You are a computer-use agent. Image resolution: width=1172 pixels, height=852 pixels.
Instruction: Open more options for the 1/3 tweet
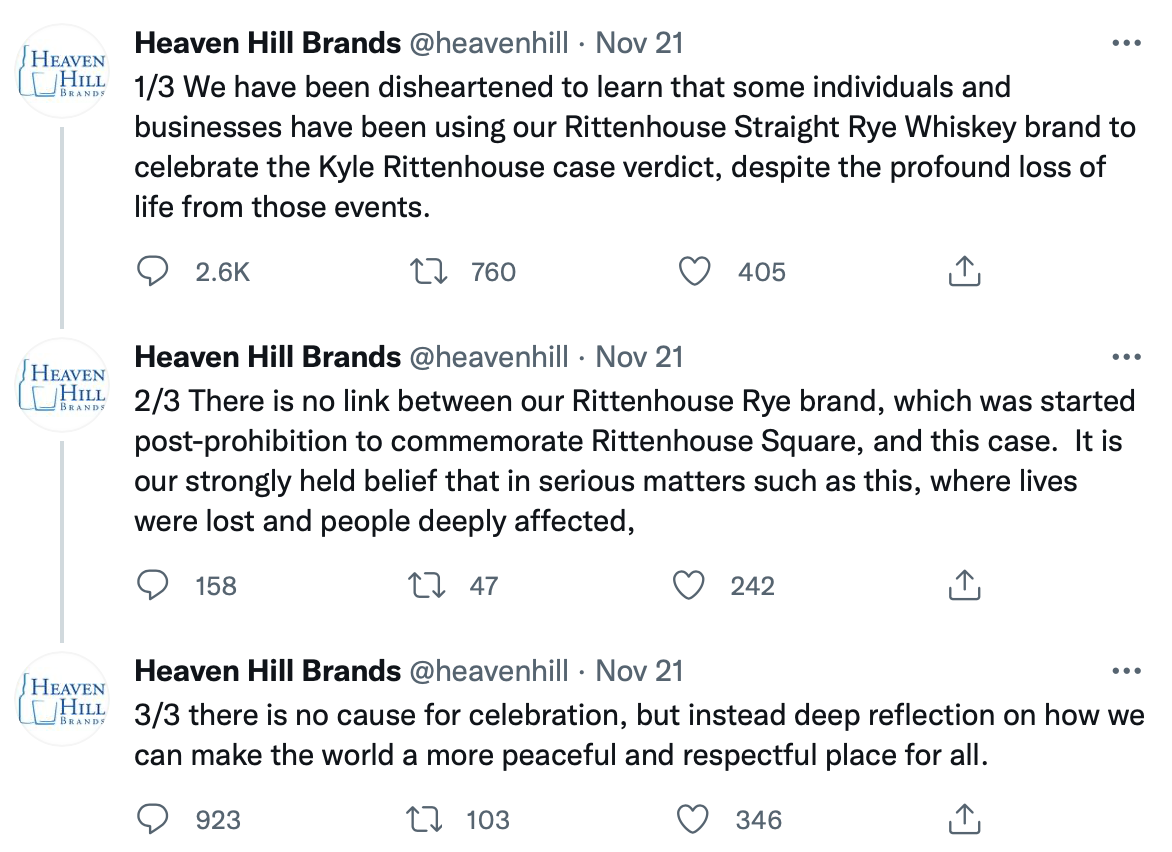(x=1127, y=44)
